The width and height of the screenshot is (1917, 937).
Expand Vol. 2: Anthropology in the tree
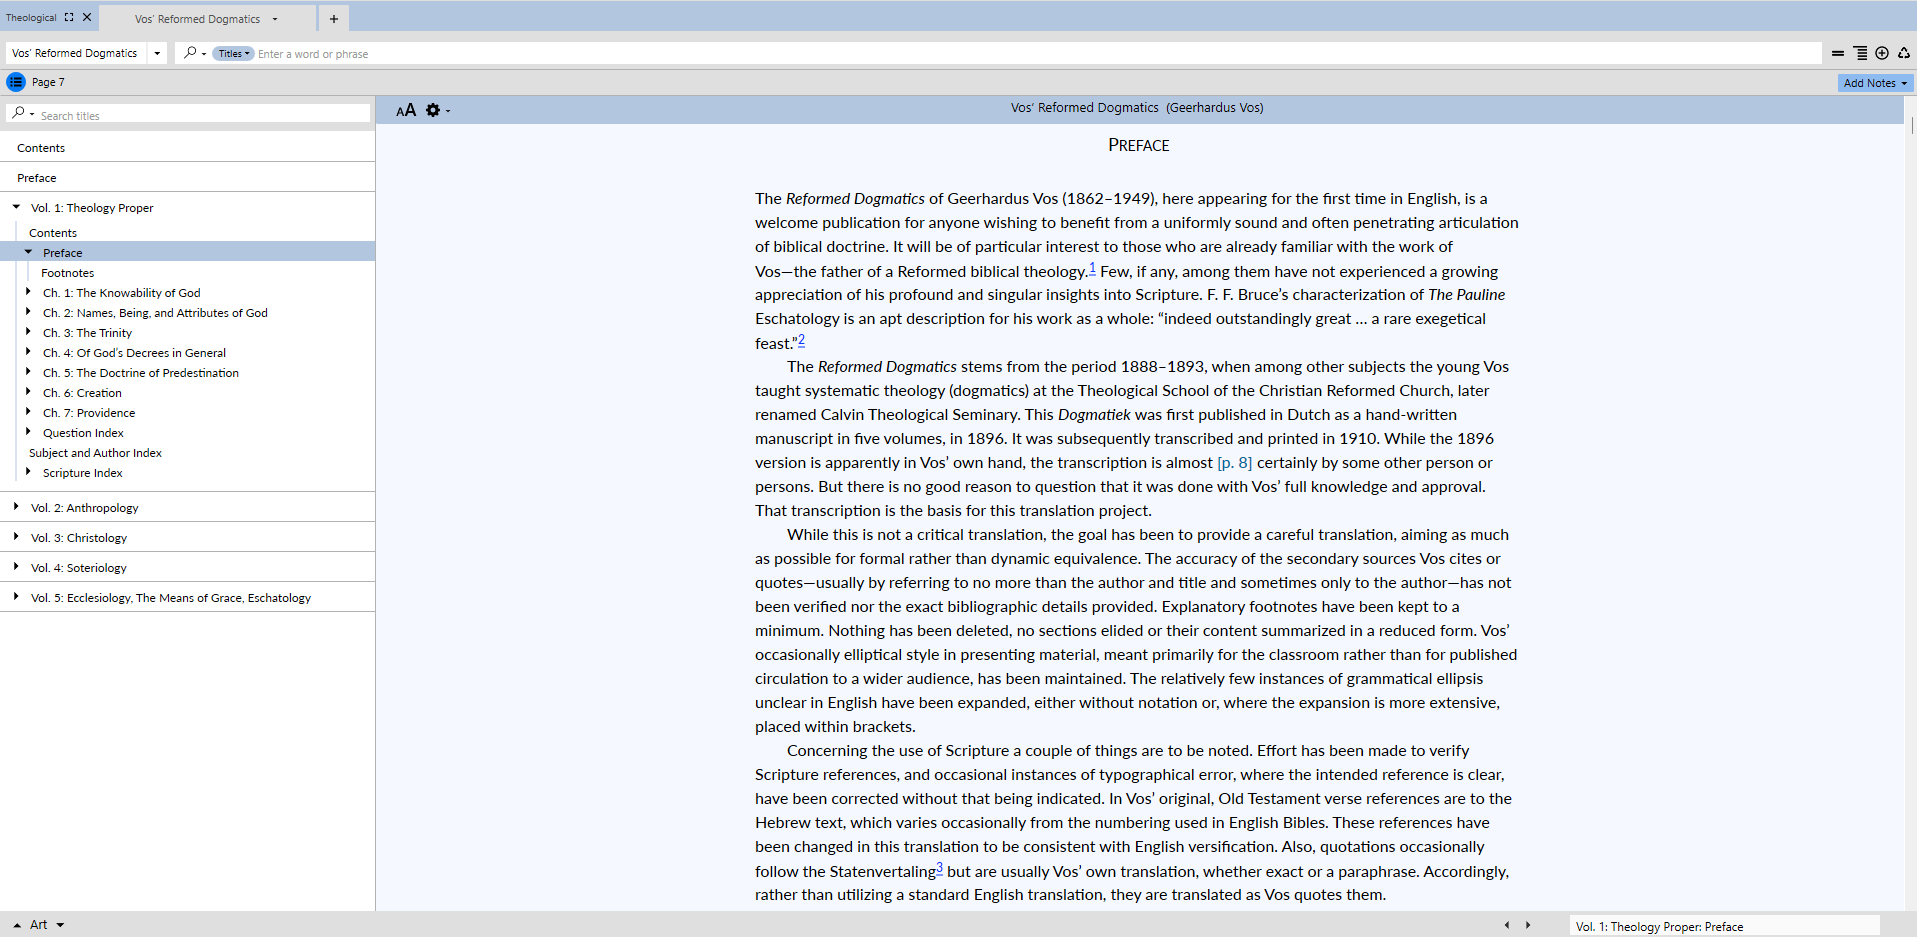[x=16, y=507]
